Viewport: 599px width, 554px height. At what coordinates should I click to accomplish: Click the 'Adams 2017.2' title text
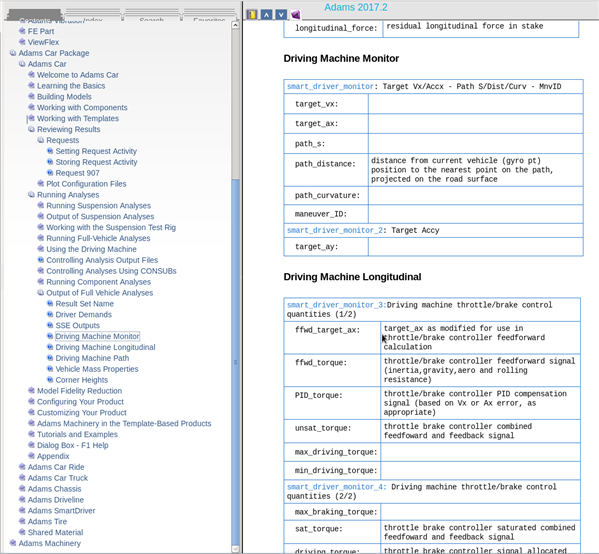356,7
